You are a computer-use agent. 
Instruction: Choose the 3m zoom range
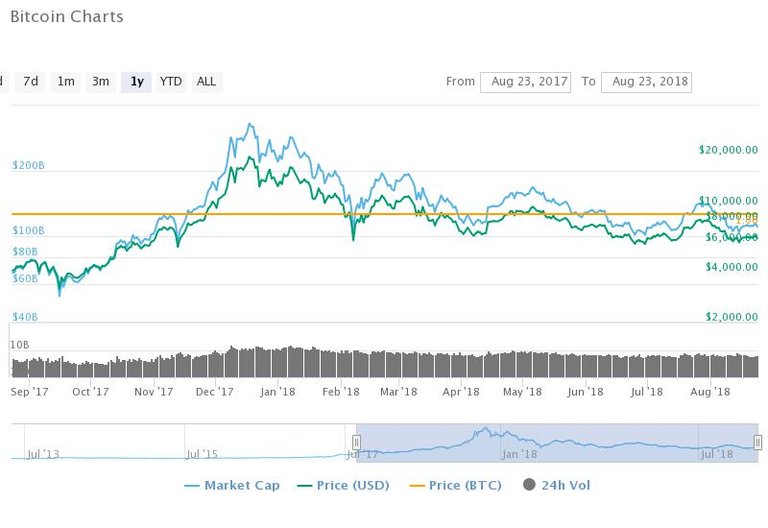(x=101, y=81)
